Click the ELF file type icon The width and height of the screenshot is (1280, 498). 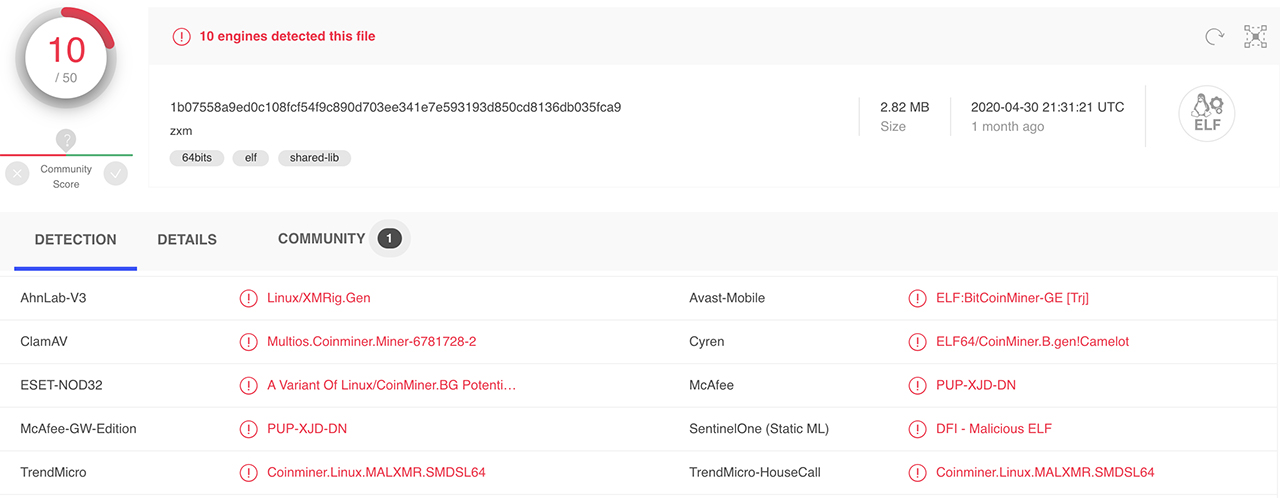click(1207, 114)
